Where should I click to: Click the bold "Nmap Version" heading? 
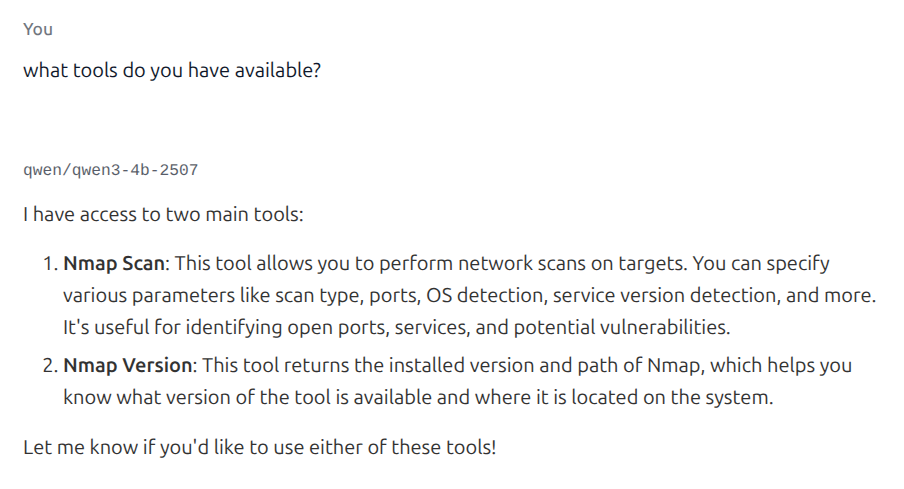coord(126,365)
